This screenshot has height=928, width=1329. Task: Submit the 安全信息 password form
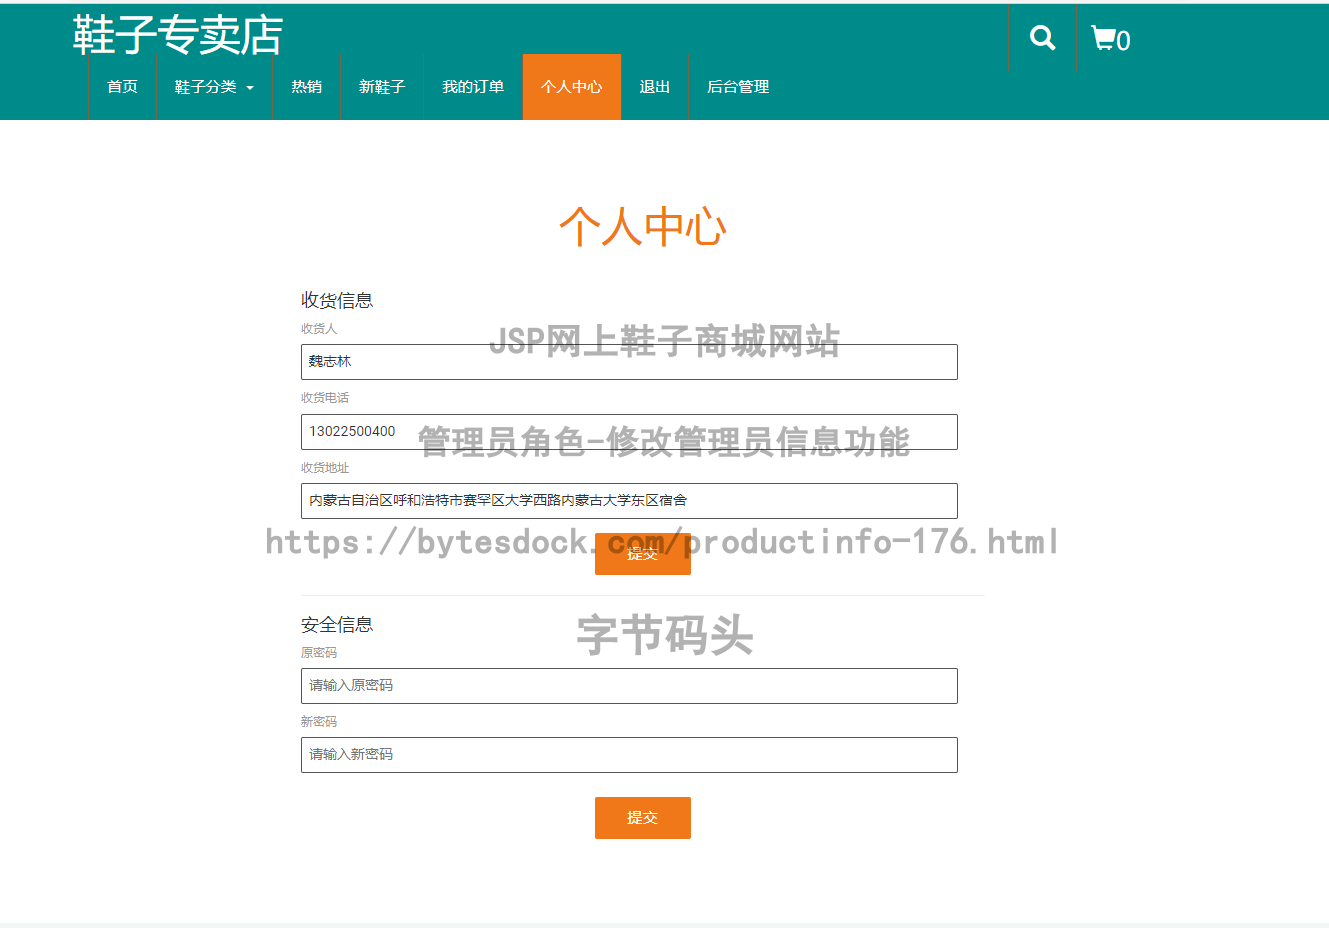coord(643,817)
